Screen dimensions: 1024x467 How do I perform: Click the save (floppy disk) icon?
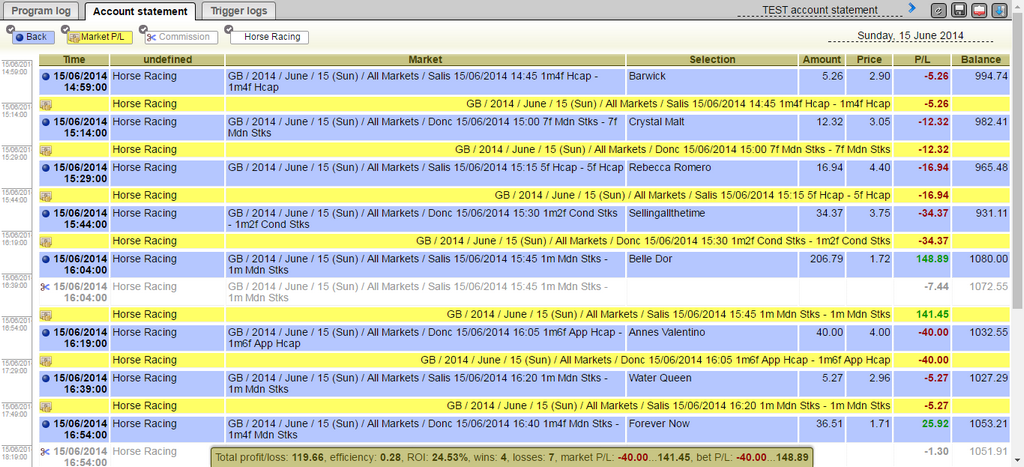(x=959, y=10)
